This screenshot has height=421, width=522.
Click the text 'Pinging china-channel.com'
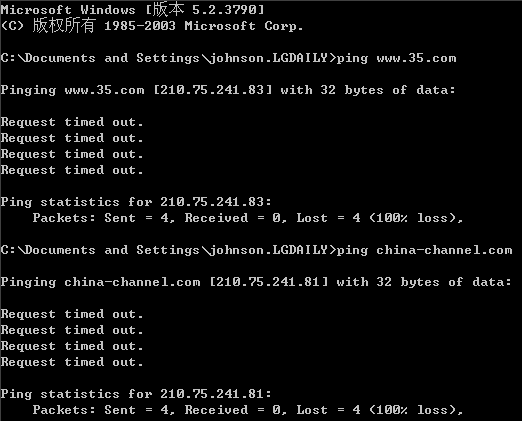click(x=101, y=282)
